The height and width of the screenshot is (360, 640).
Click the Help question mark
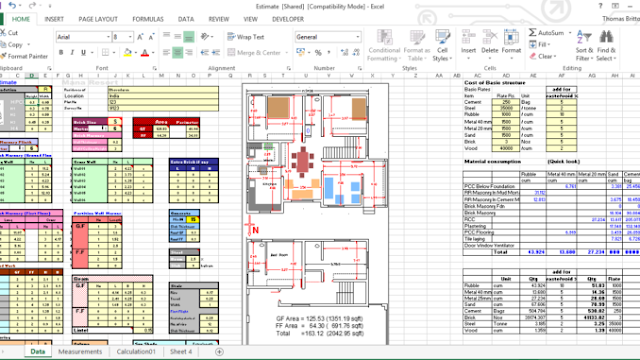point(600,6)
